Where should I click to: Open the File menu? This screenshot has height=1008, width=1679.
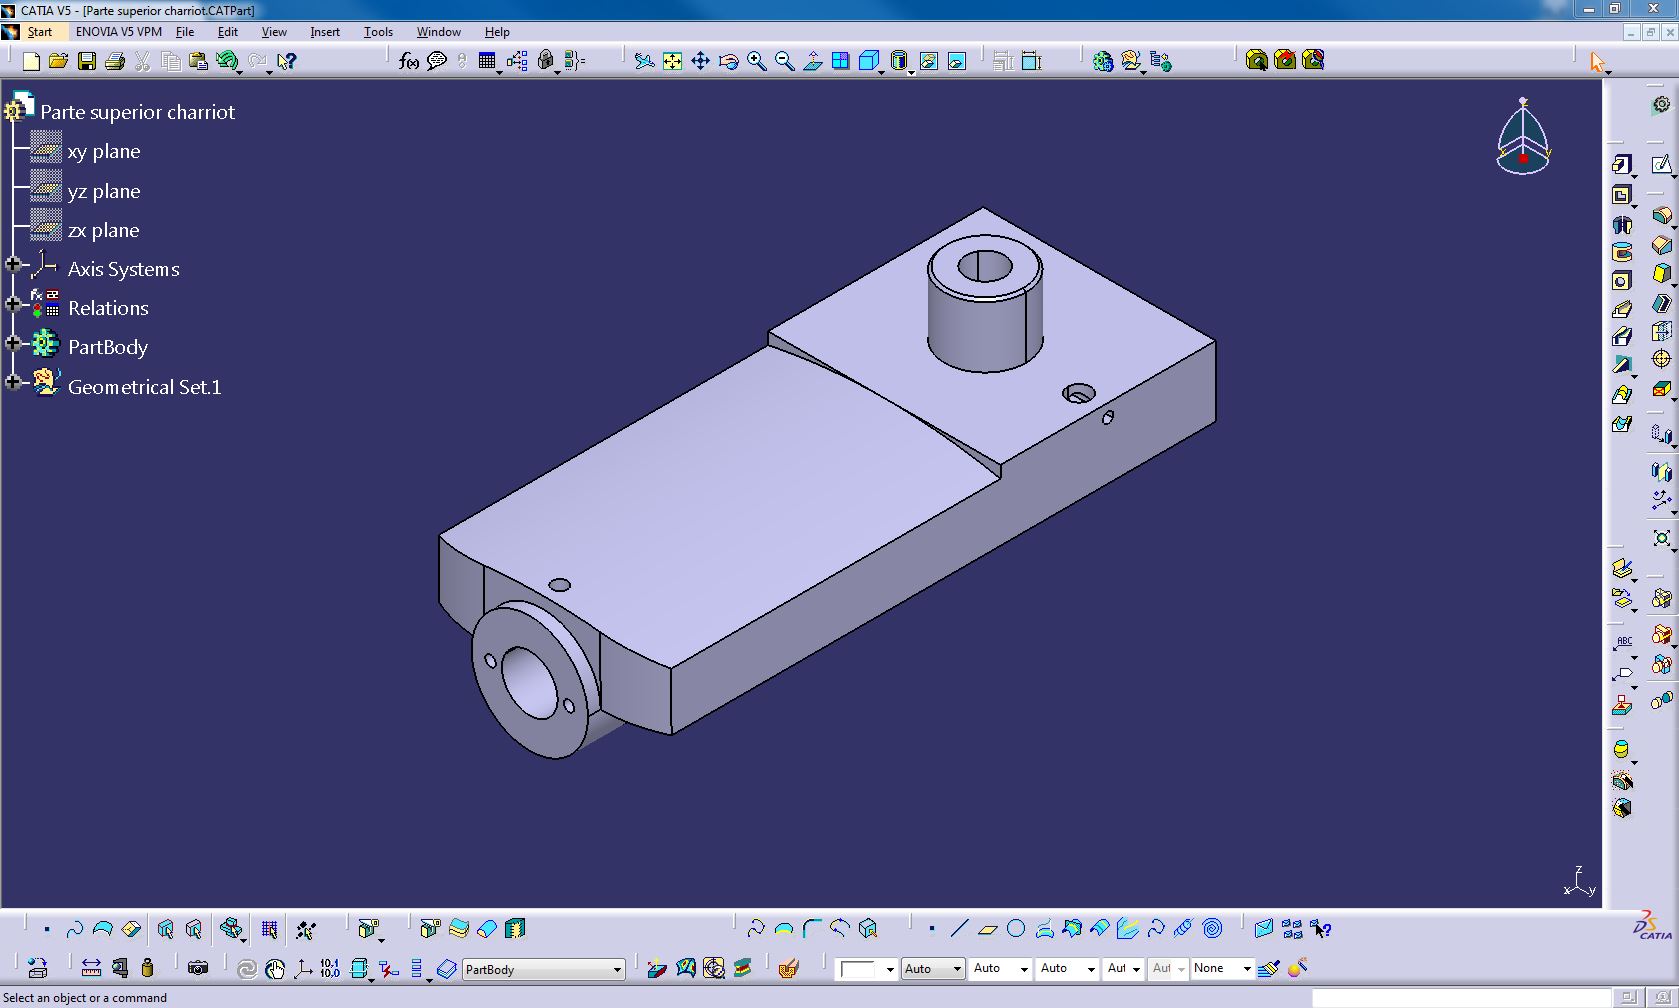pos(185,32)
